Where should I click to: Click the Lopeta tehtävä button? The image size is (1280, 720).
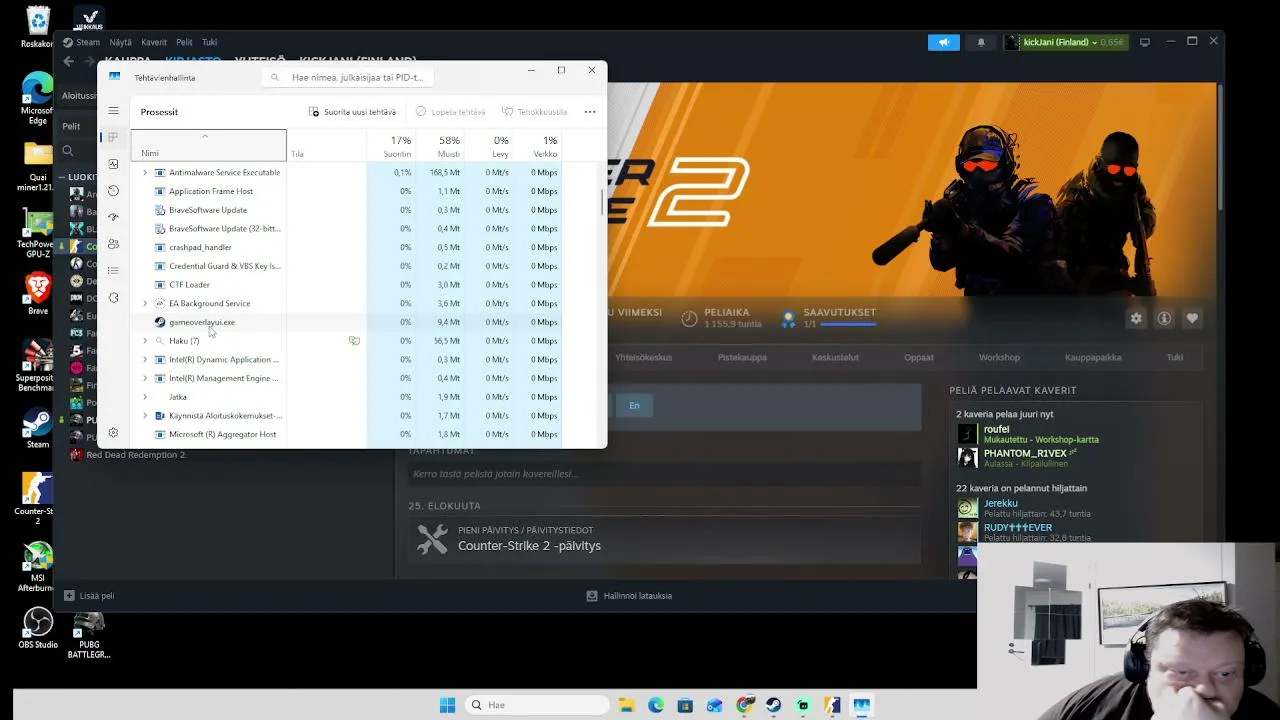(x=450, y=112)
